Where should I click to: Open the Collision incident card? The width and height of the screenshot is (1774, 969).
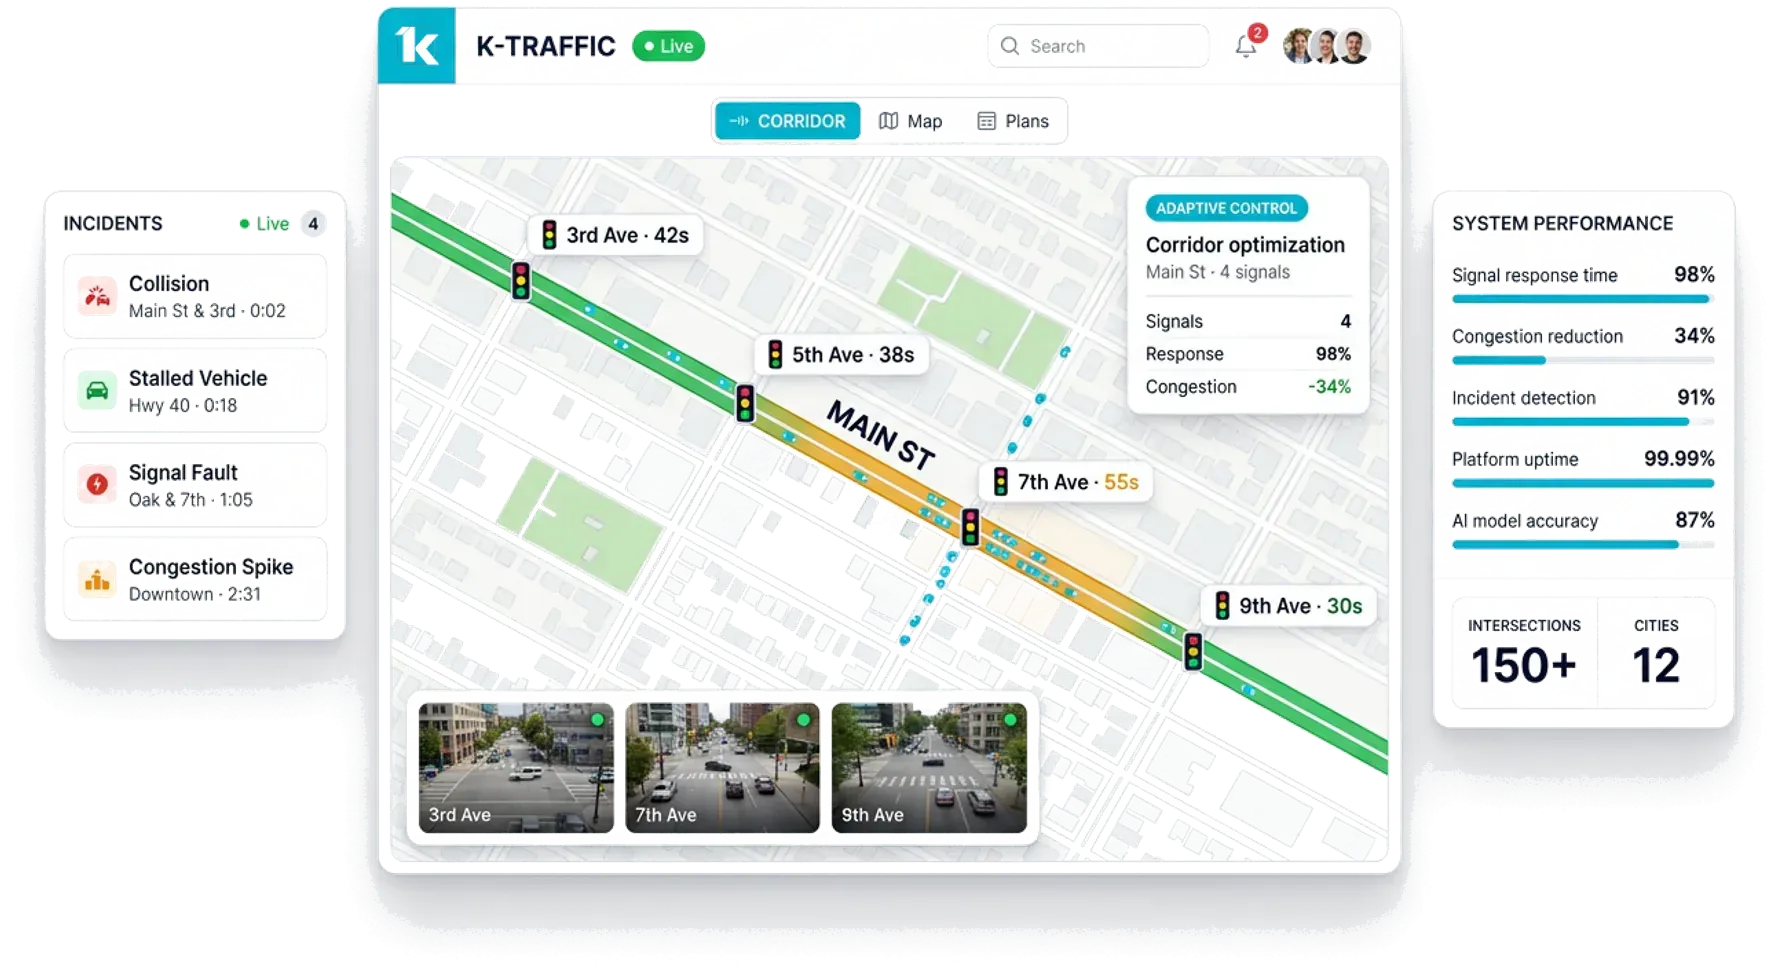195,296
